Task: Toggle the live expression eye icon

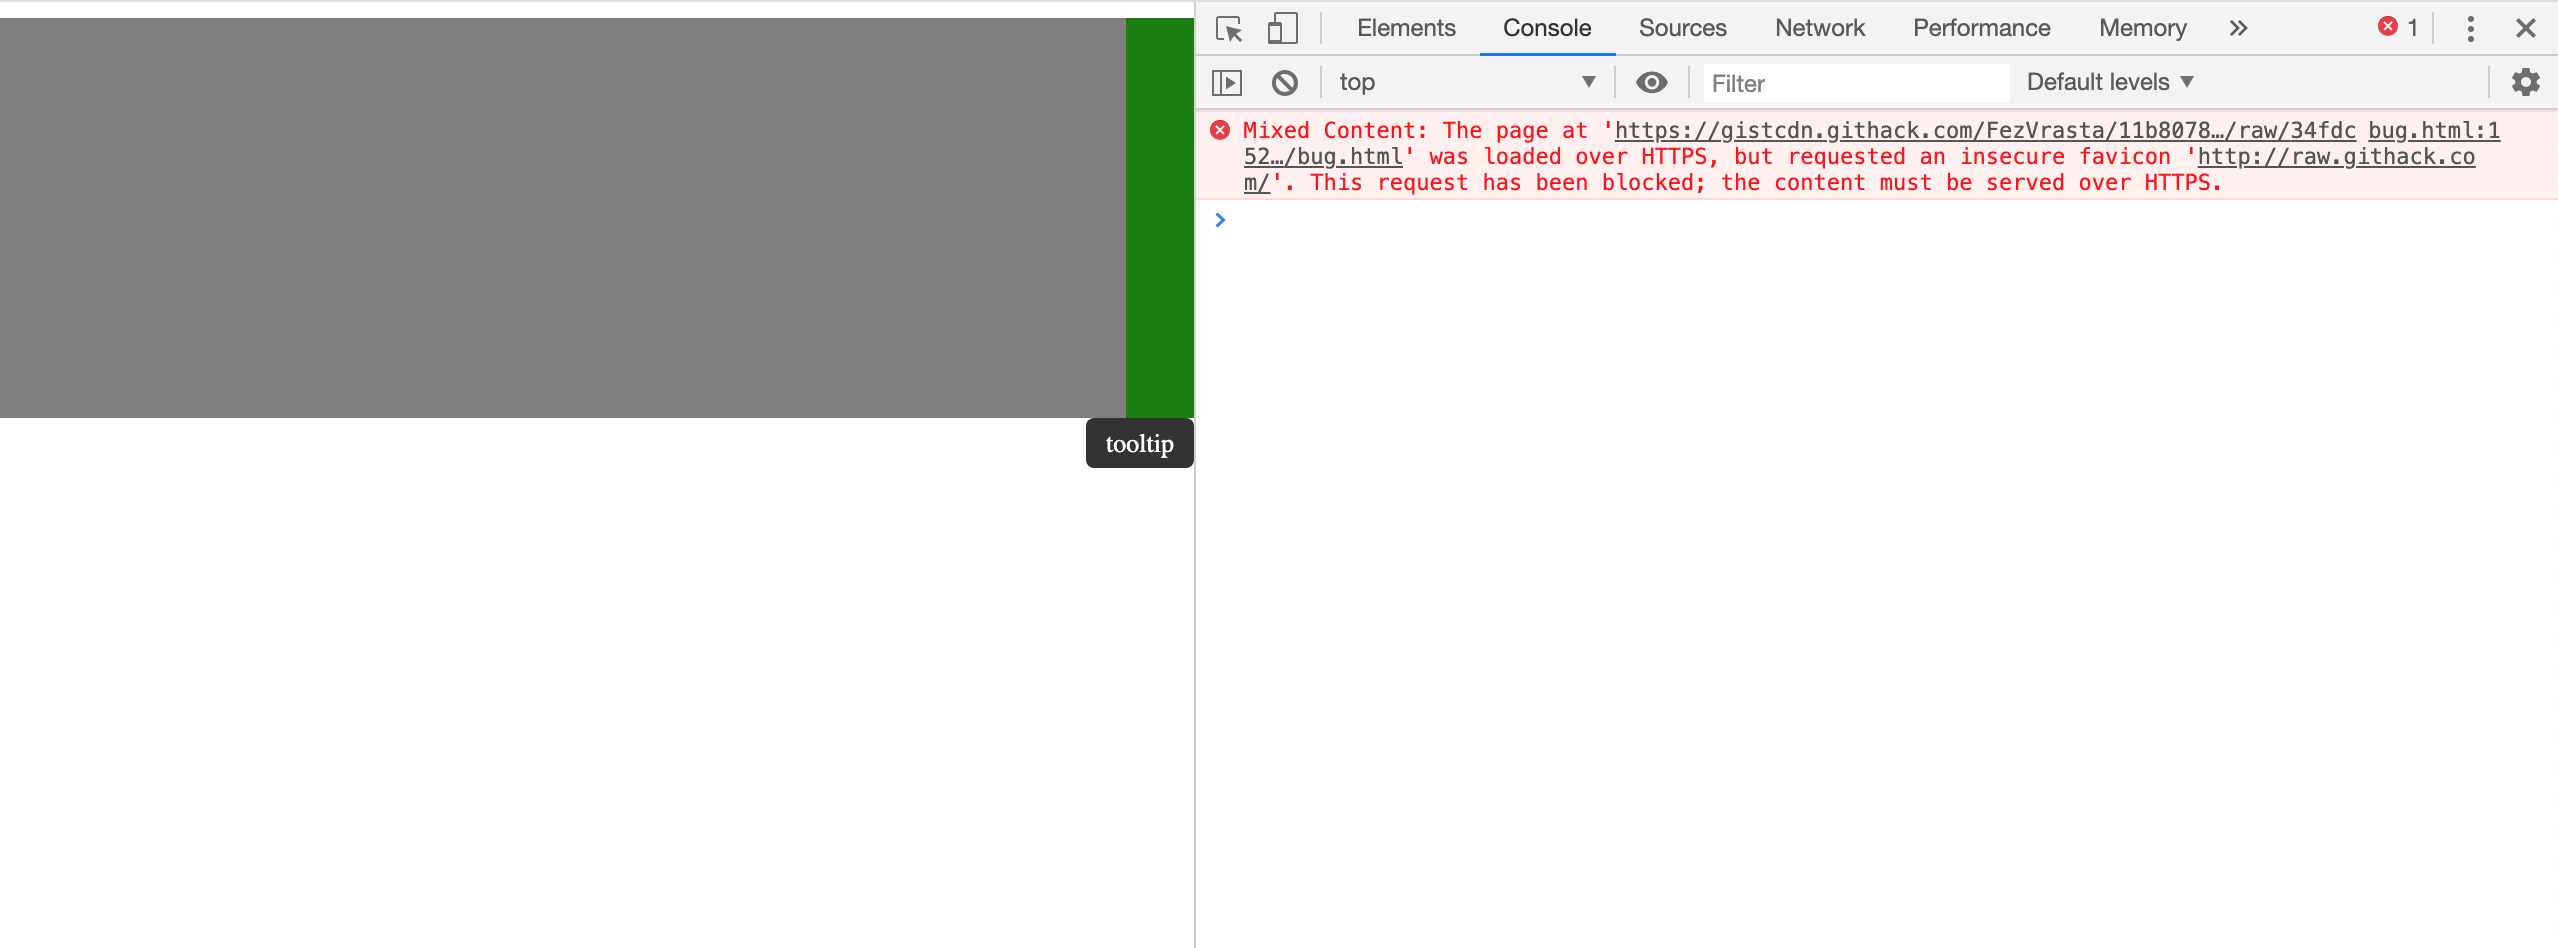Action: [x=1652, y=82]
